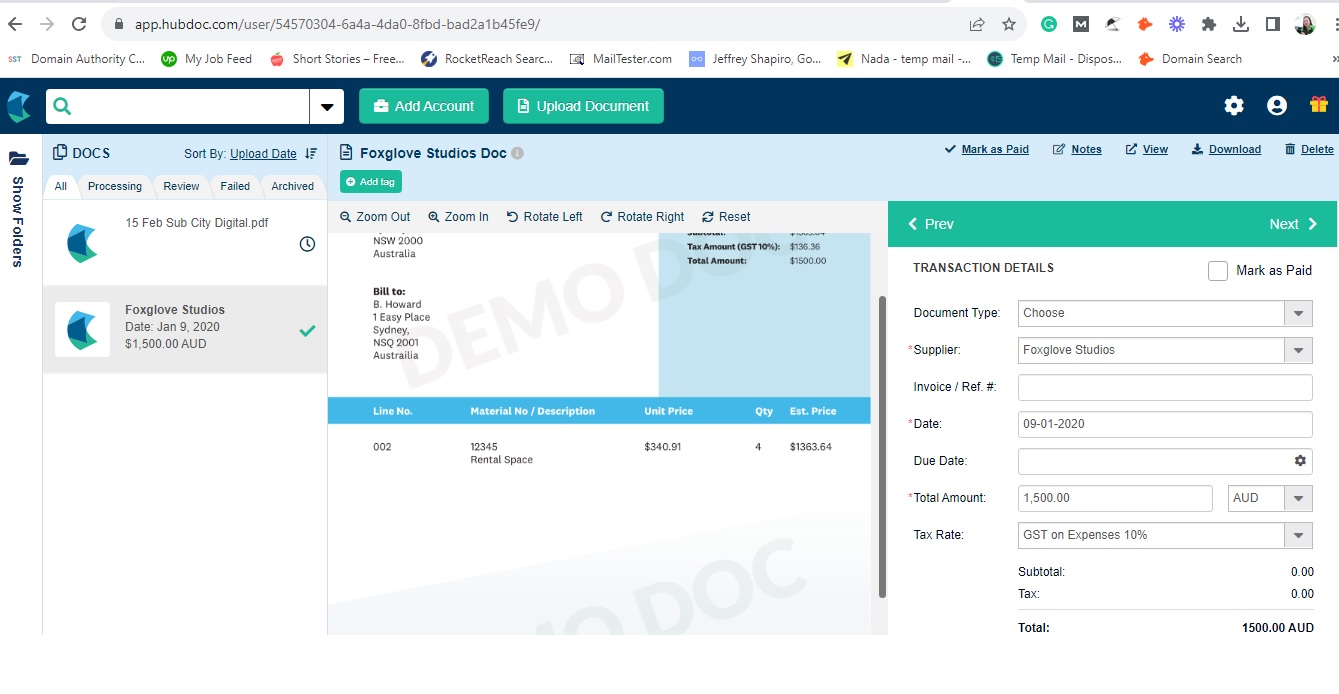Open the Domain Search bookmark
The image size is (1339, 694).
pos(1190,59)
